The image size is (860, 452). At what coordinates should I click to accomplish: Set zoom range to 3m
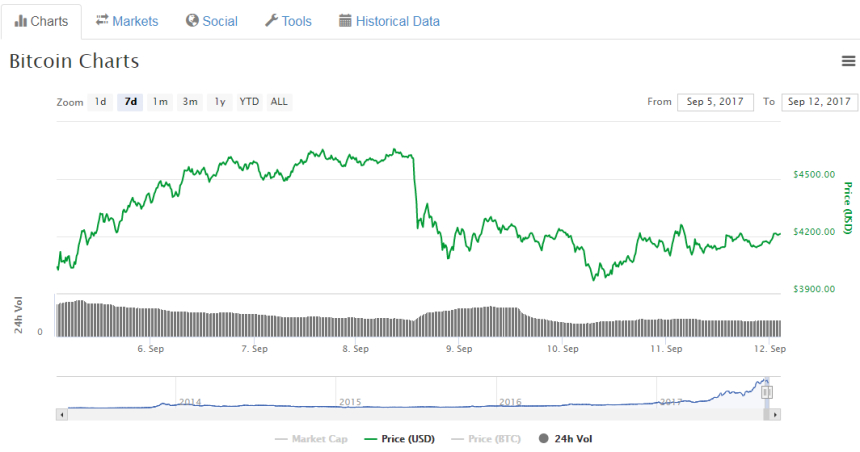coord(190,102)
